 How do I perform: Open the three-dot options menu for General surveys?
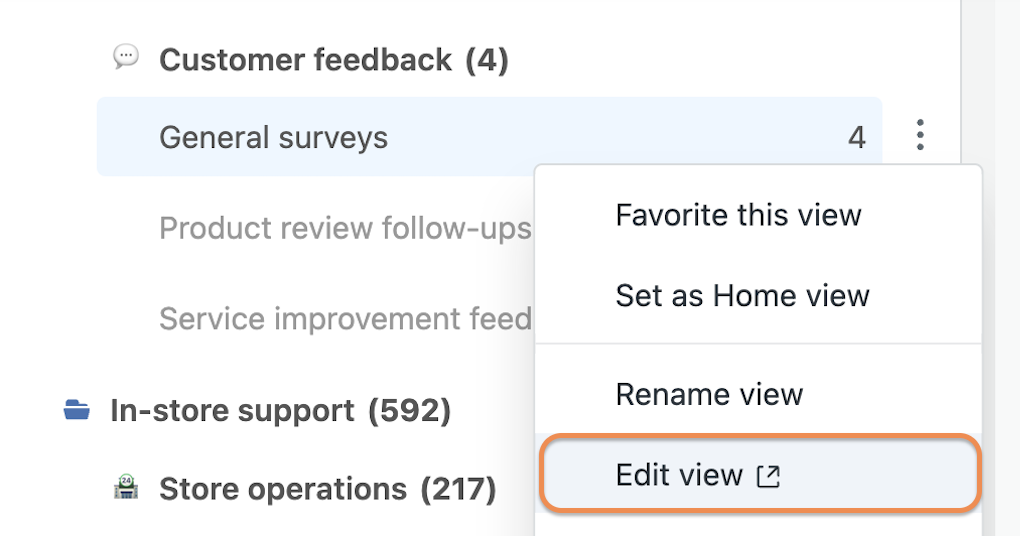[920, 135]
